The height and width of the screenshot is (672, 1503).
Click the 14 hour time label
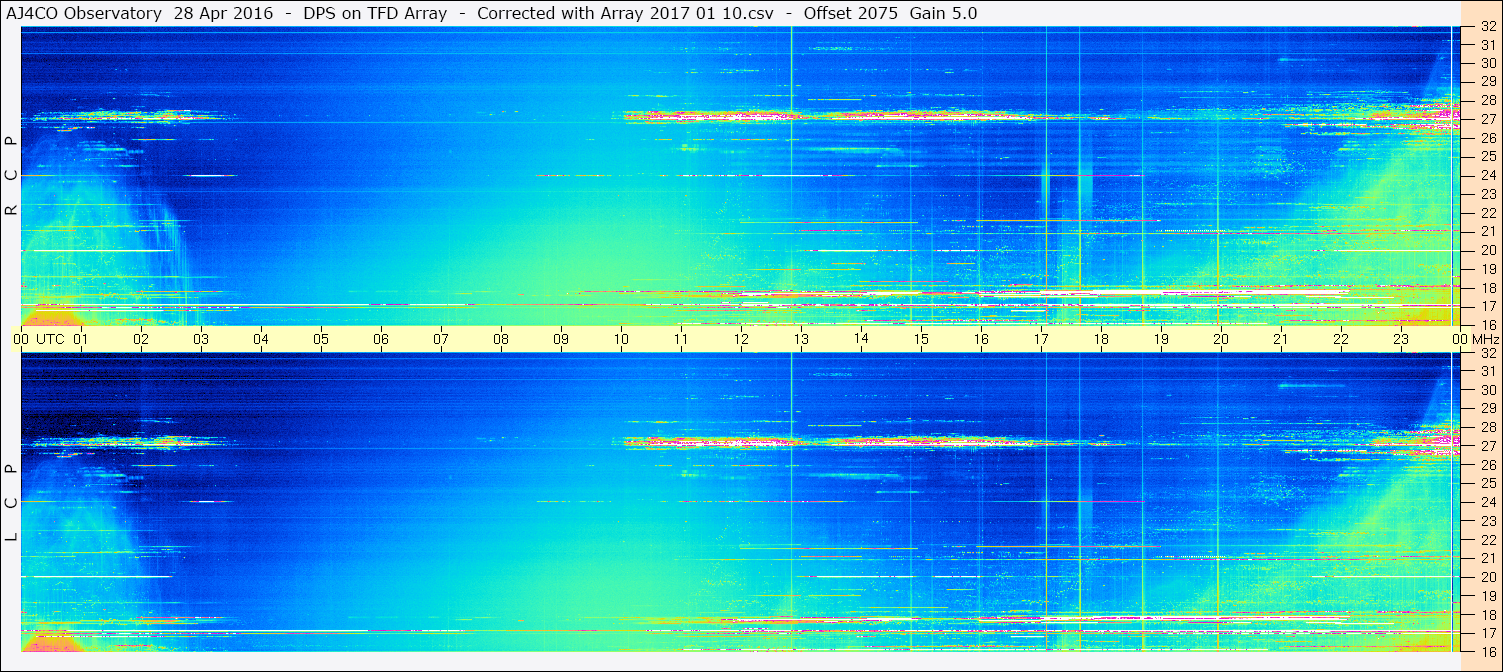pos(860,339)
